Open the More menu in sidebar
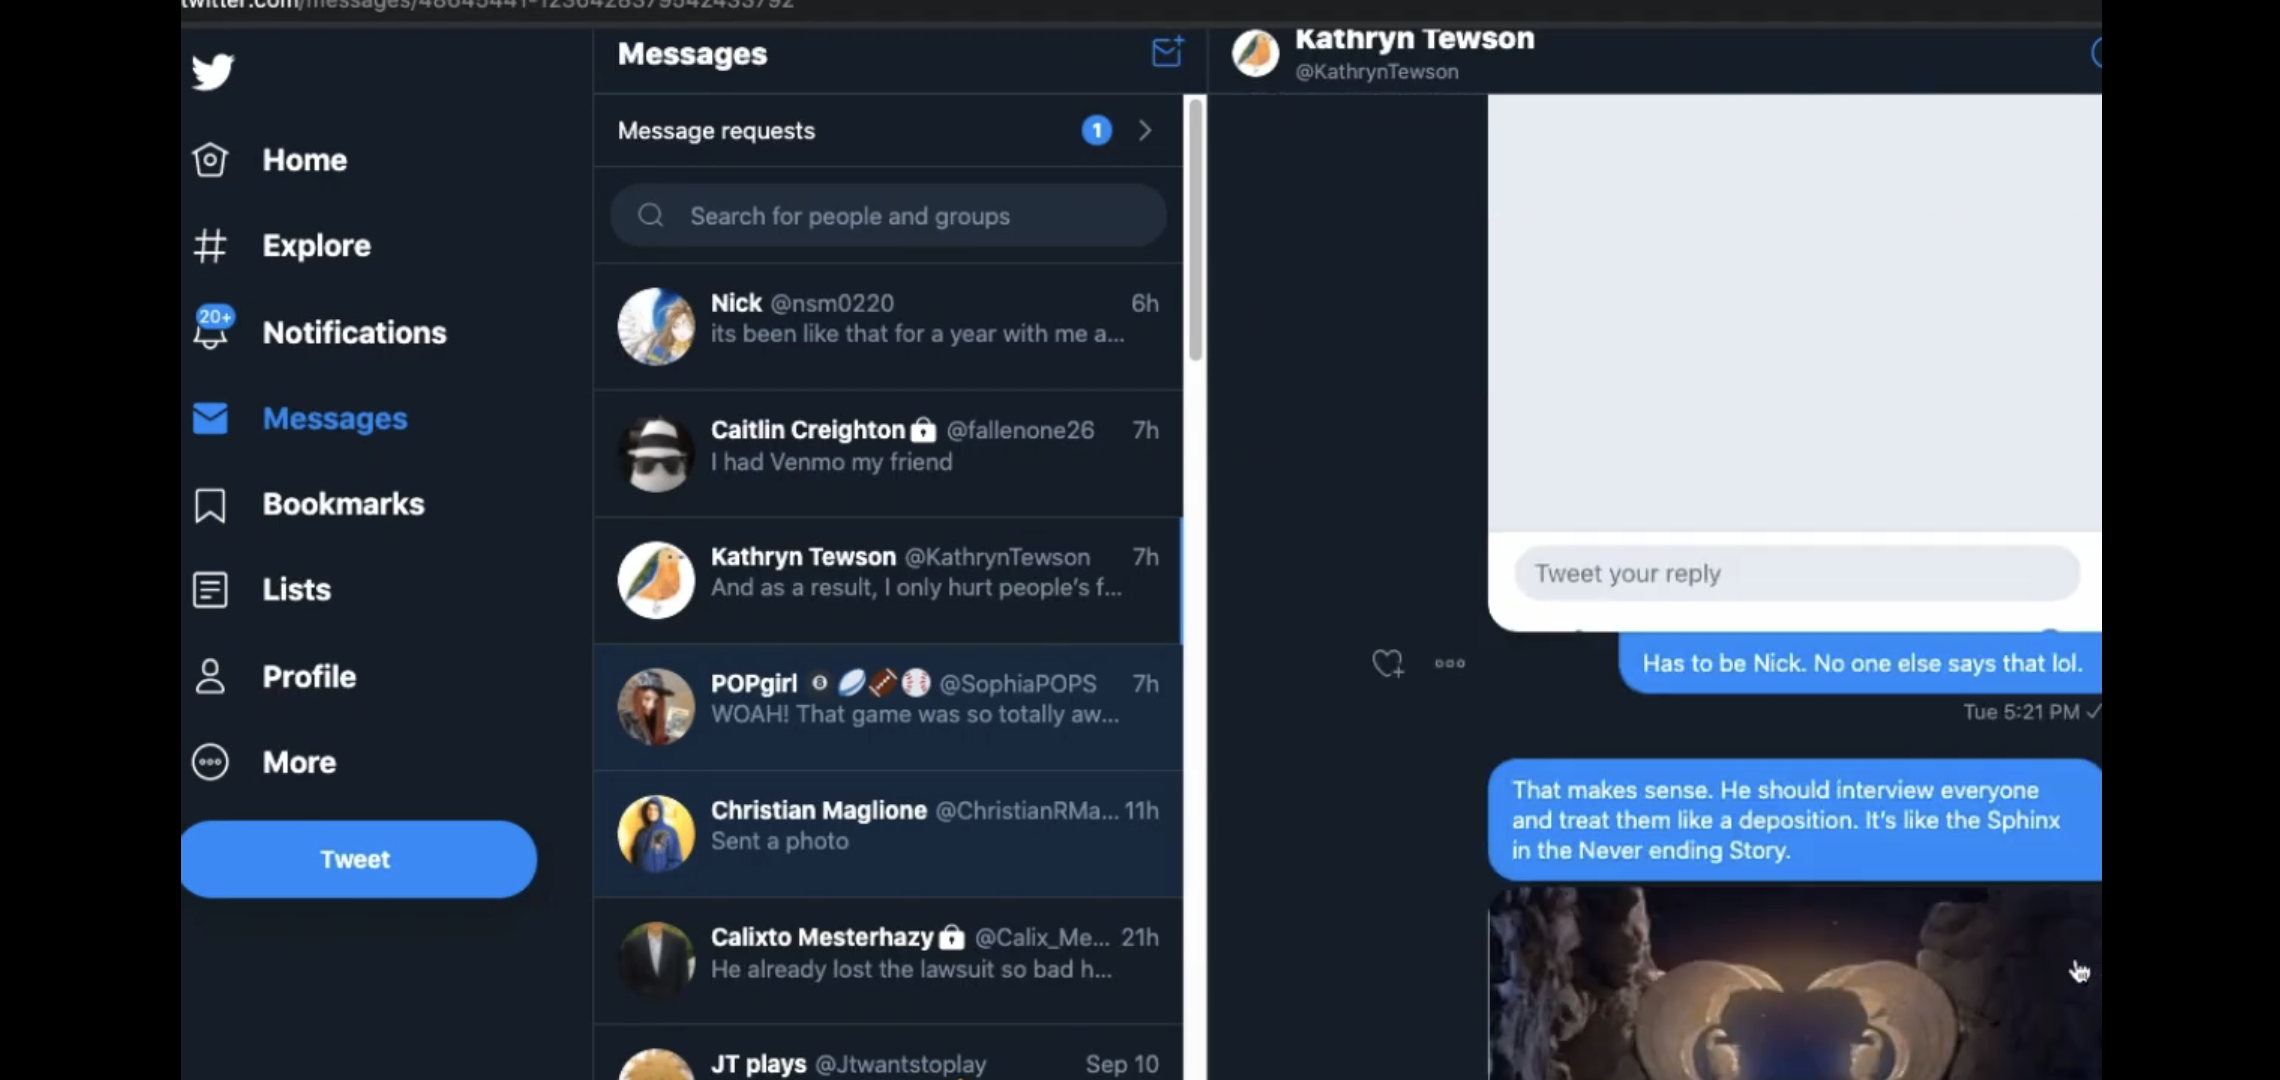Screen dimensions: 2280x1080 264,762
